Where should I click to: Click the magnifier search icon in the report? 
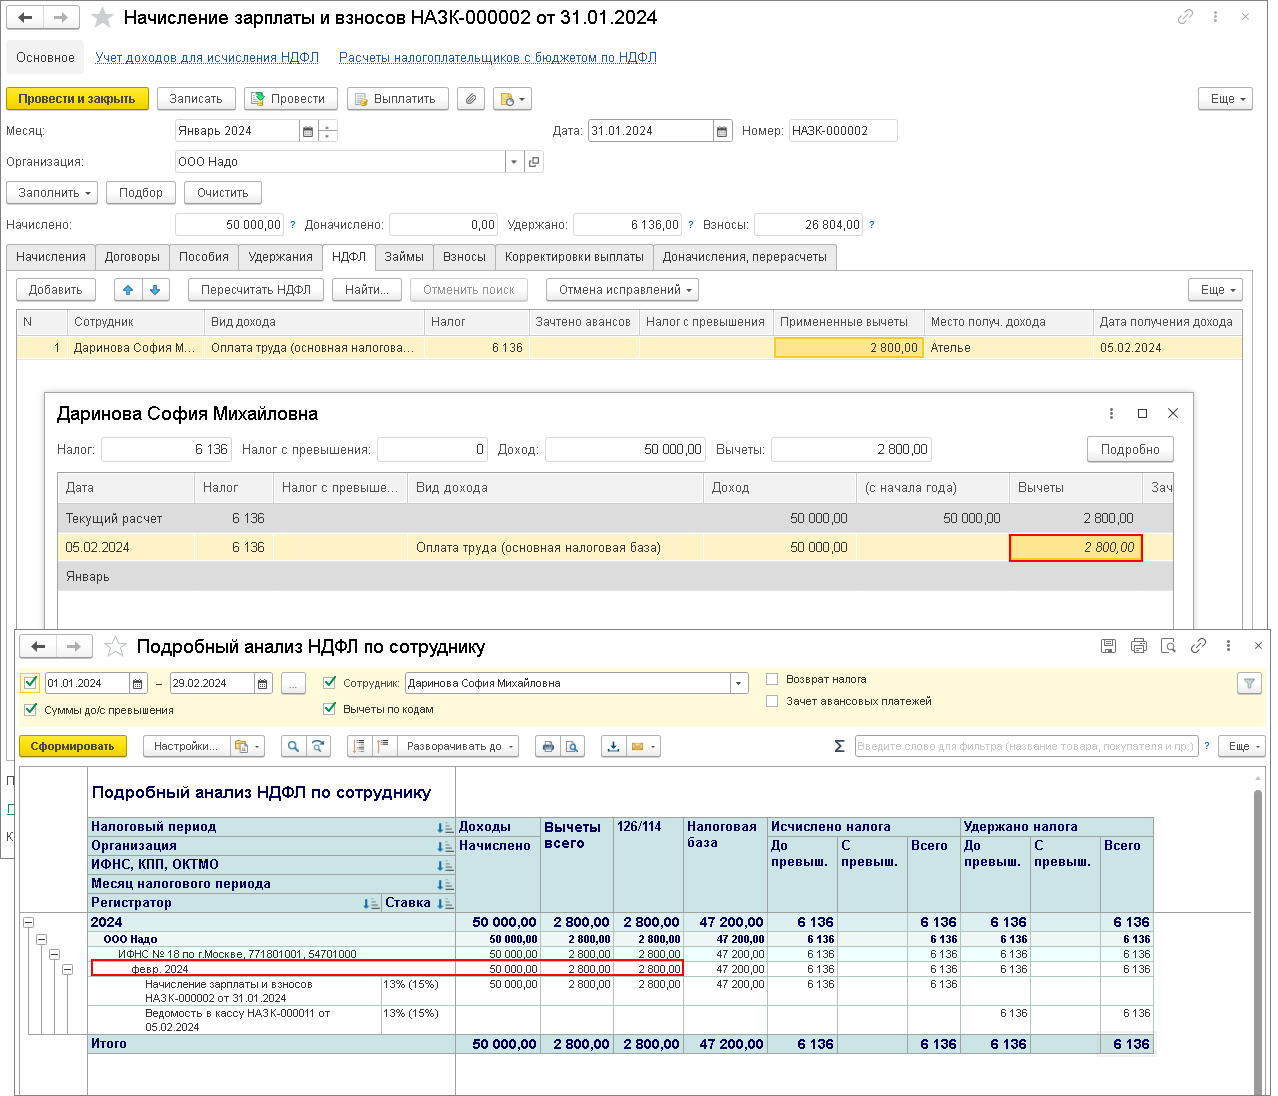click(292, 746)
